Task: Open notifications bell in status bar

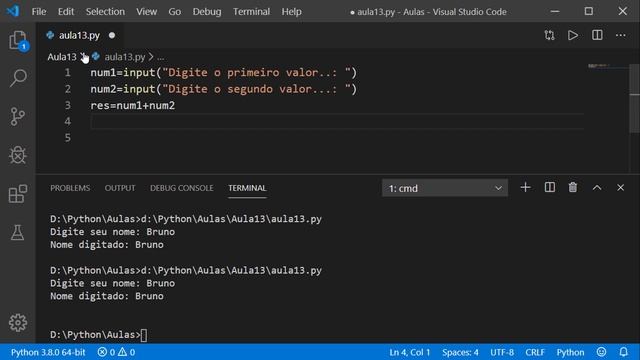Action: (x=623, y=352)
